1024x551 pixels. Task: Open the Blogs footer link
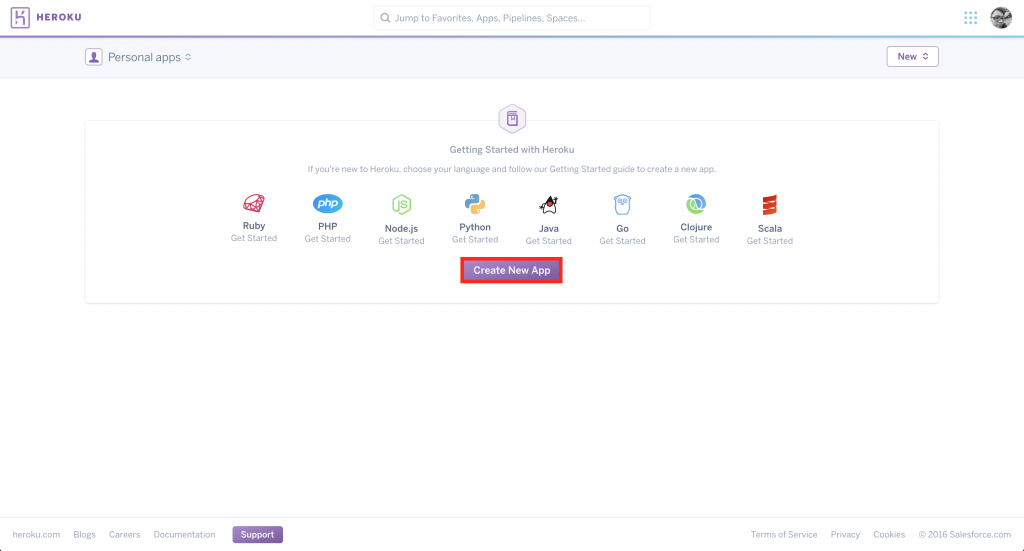[x=84, y=534]
